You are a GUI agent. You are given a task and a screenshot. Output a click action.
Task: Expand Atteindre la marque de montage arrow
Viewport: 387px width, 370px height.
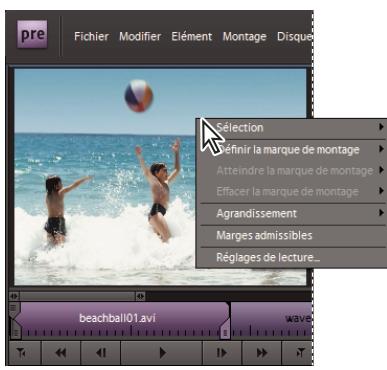[381, 170]
